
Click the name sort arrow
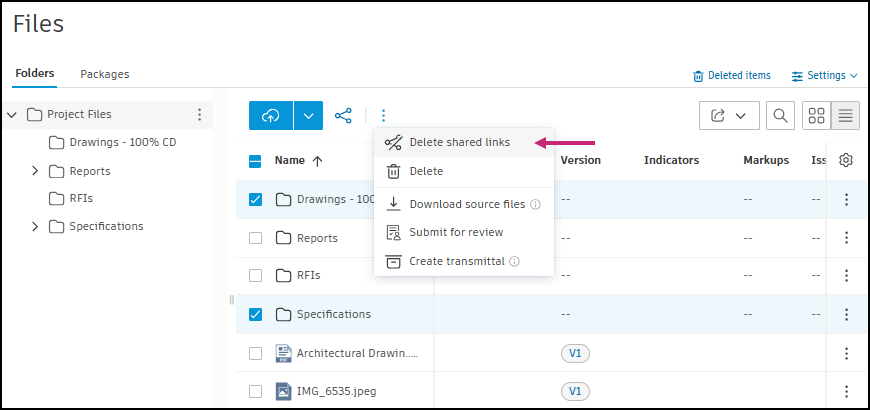point(317,161)
